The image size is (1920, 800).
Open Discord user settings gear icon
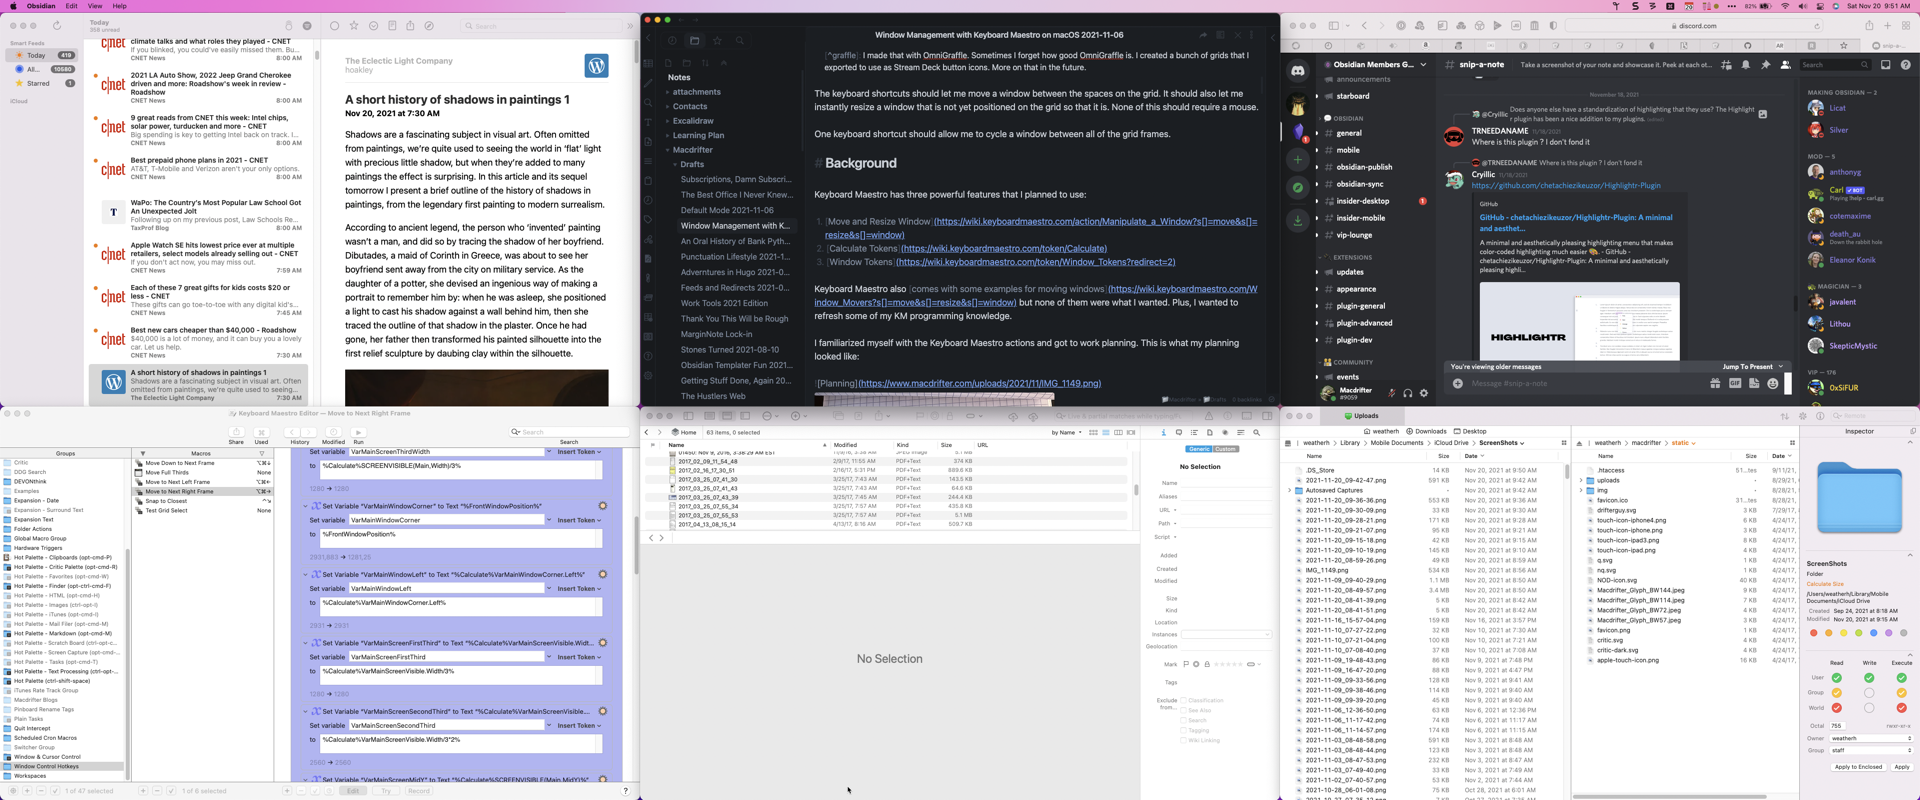[1424, 393]
